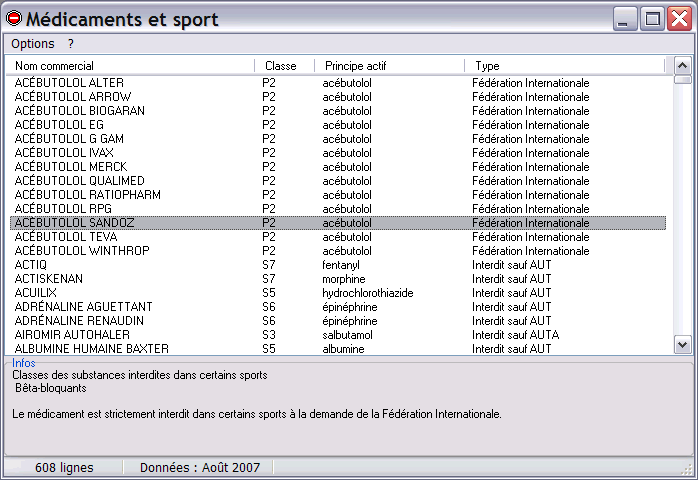
Task: Select the ACÉBUTOLOL G GAM row
Action: 338,139
